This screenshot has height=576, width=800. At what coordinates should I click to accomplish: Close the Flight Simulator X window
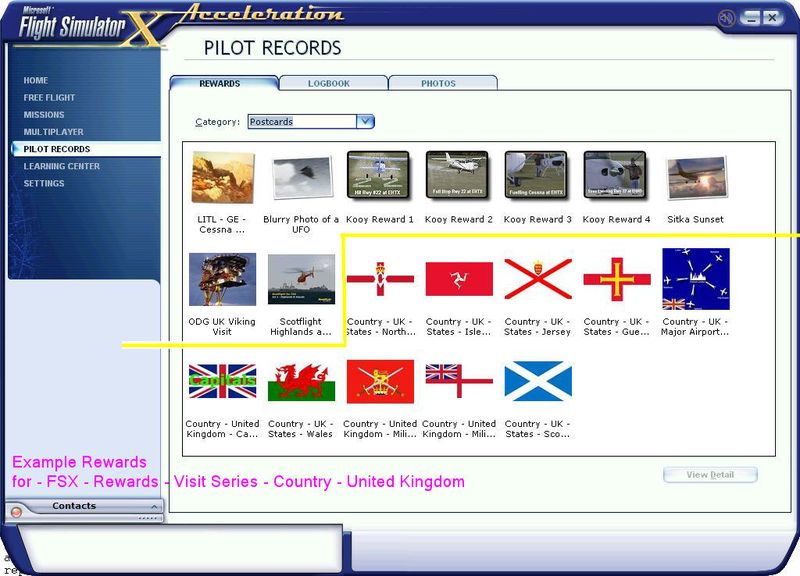click(x=772, y=18)
